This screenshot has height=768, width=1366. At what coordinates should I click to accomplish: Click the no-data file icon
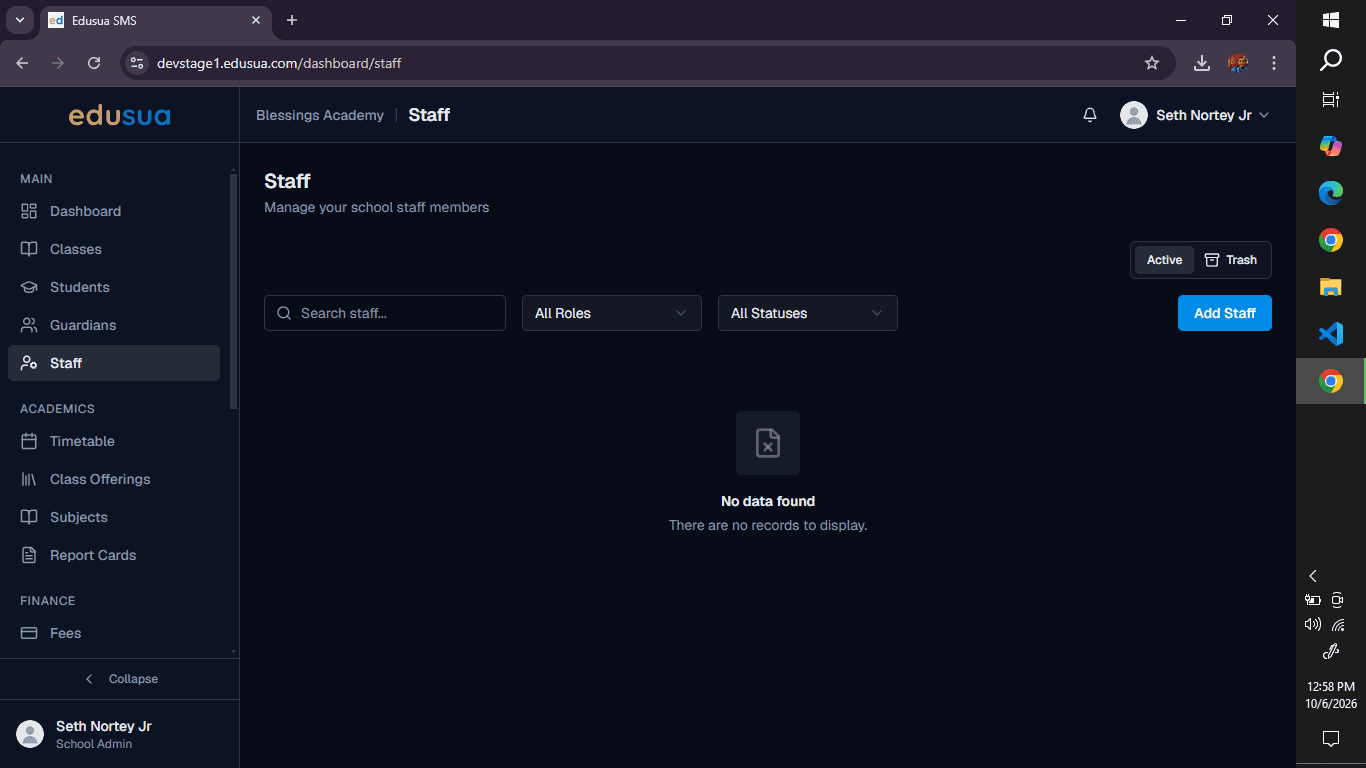point(768,443)
